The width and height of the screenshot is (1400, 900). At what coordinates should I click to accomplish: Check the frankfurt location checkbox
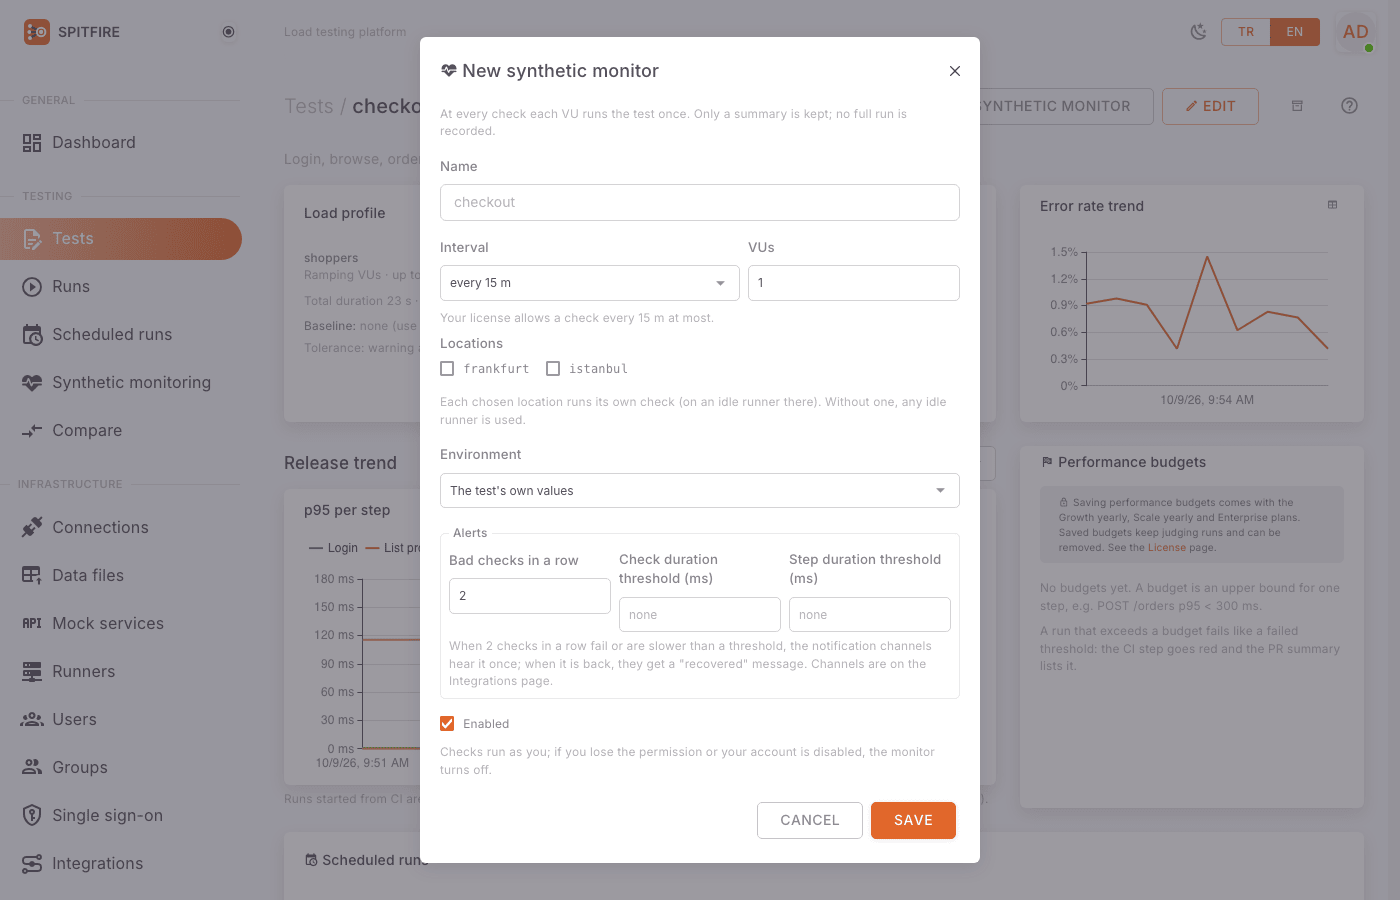pyautogui.click(x=447, y=369)
